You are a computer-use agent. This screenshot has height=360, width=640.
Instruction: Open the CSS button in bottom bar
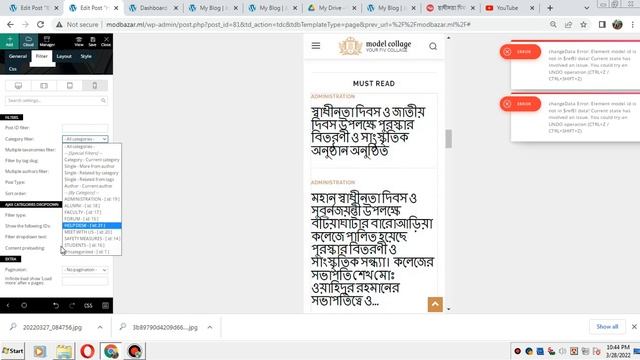88,305
